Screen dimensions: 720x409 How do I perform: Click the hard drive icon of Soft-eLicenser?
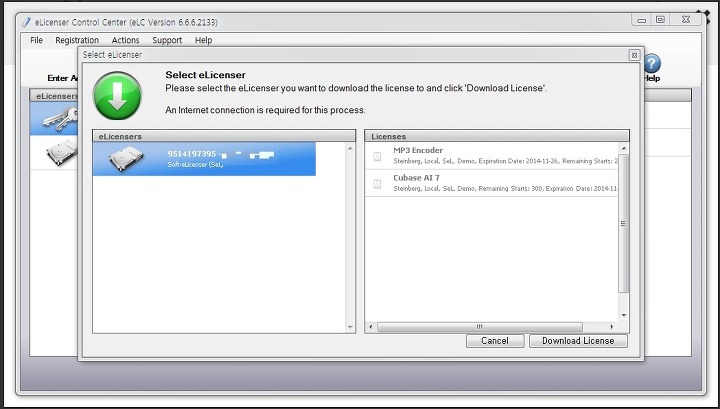click(x=126, y=159)
